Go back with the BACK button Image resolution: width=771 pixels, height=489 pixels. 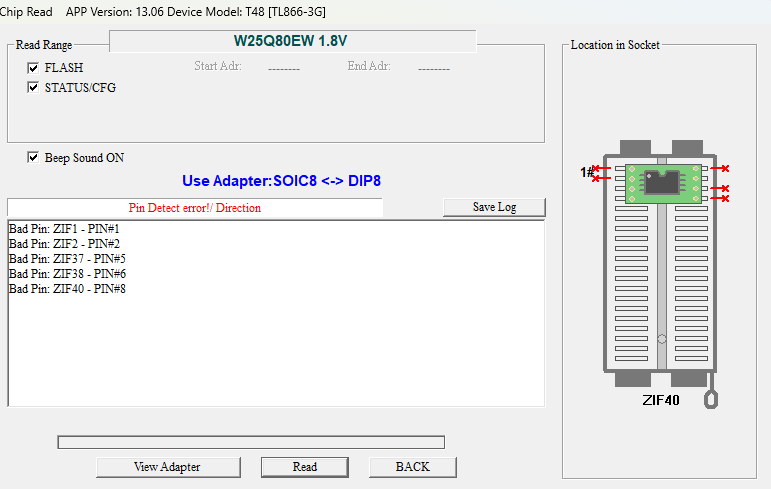(x=412, y=467)
